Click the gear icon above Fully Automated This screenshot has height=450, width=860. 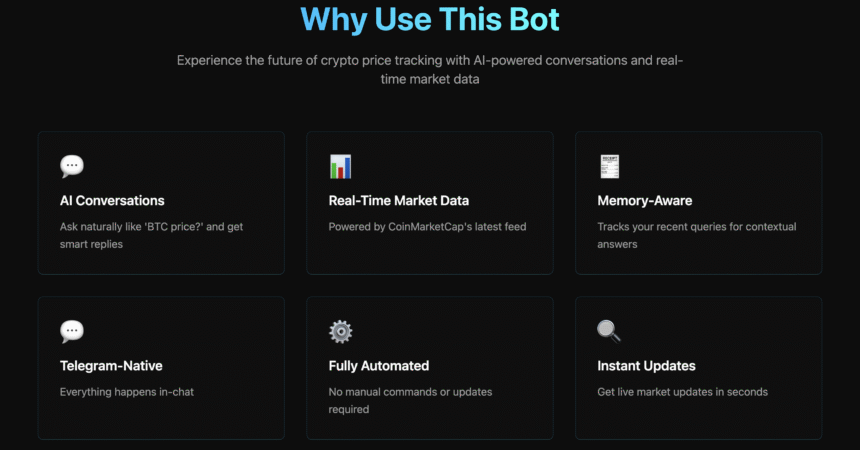[x=341, y=331]
